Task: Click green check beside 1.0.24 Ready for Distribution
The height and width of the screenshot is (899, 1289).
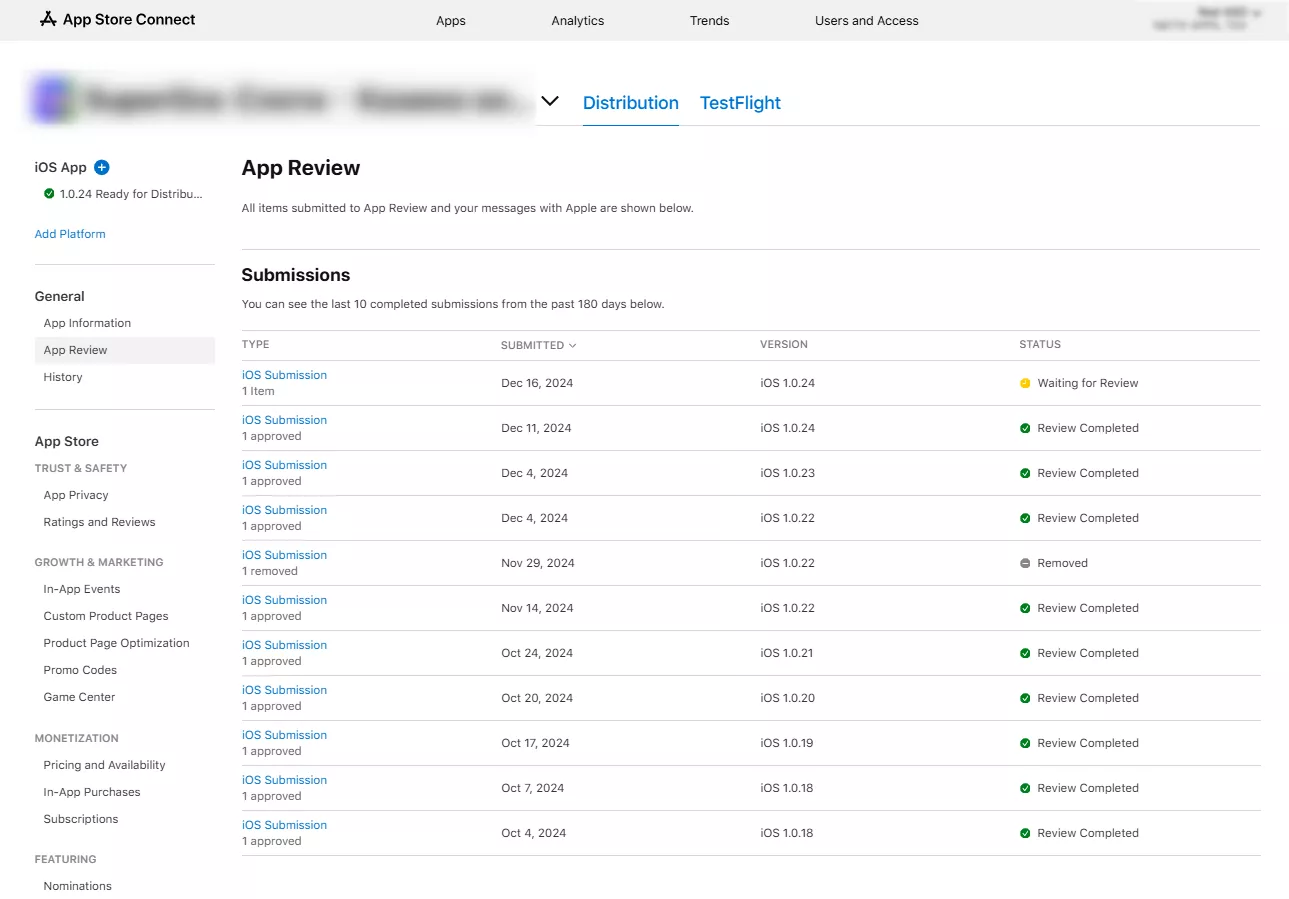Action: pyautogui.click(x=49, y=194)
